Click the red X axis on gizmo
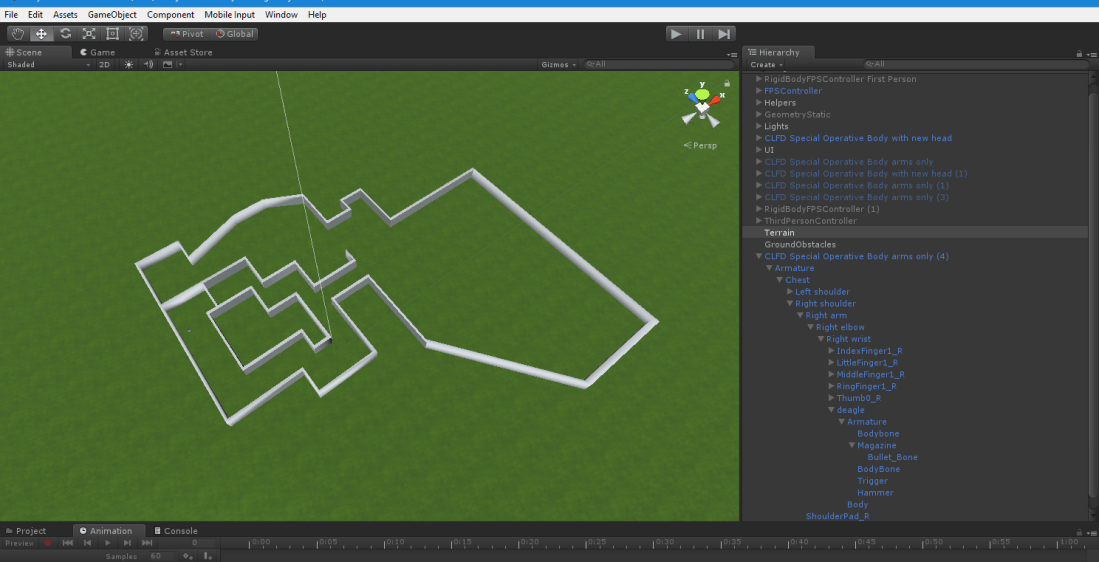Image resolution: width=1099 pixels, height=562 pixels. coord(714,100)
